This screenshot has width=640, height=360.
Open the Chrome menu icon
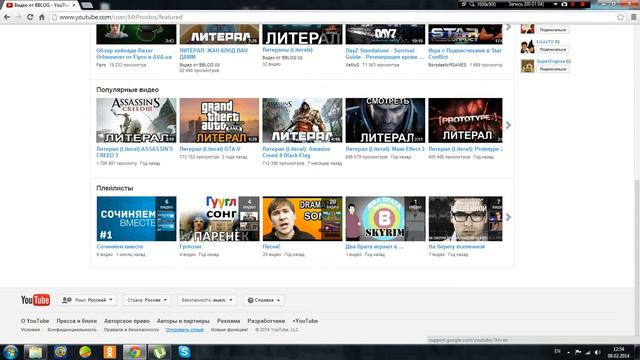click(633, 17)
